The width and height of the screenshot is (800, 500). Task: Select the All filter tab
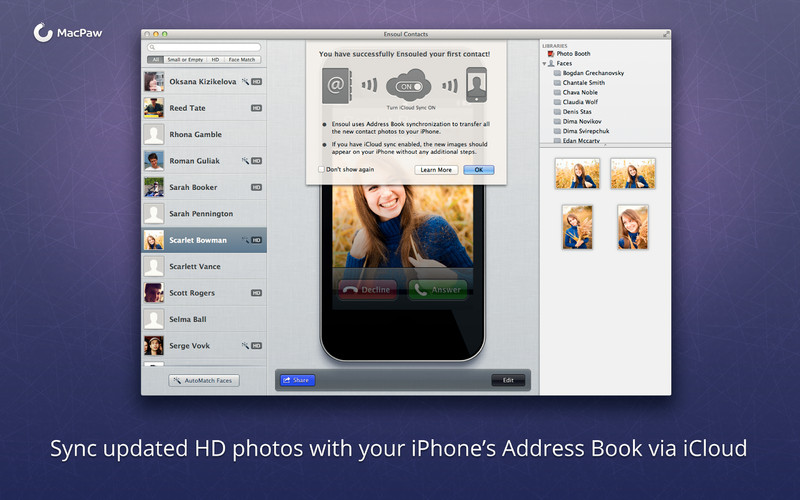coord(156,60)
